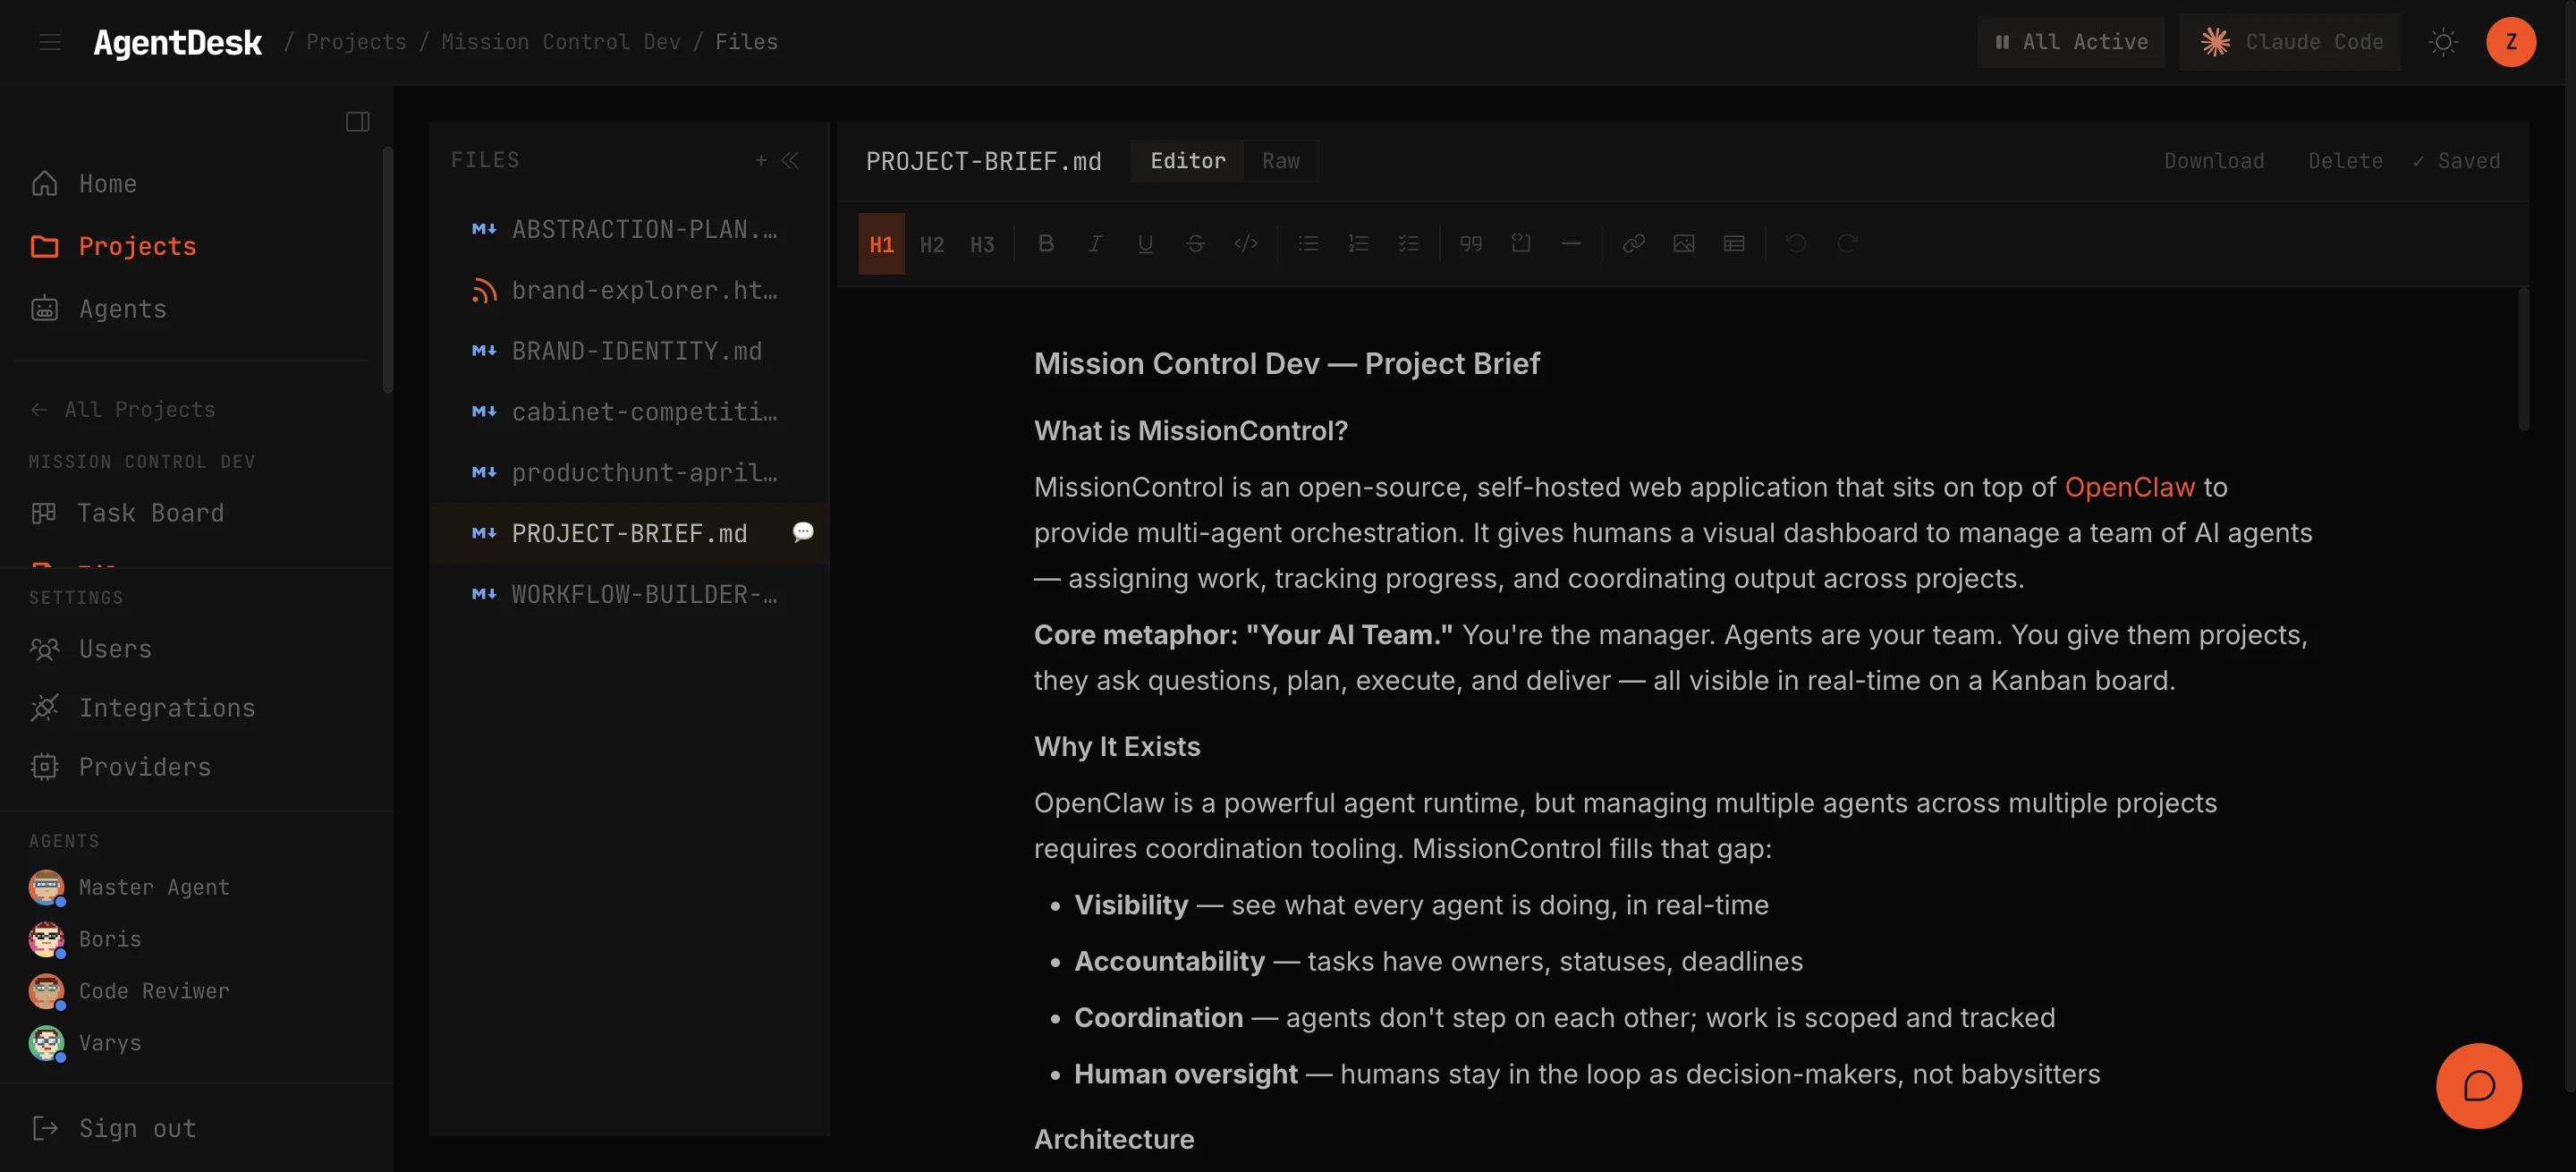The width and height of the screenshot is (2576, 1172).
Task: Open BRAND-IDENTITY.md file
Action: (629, 351)
